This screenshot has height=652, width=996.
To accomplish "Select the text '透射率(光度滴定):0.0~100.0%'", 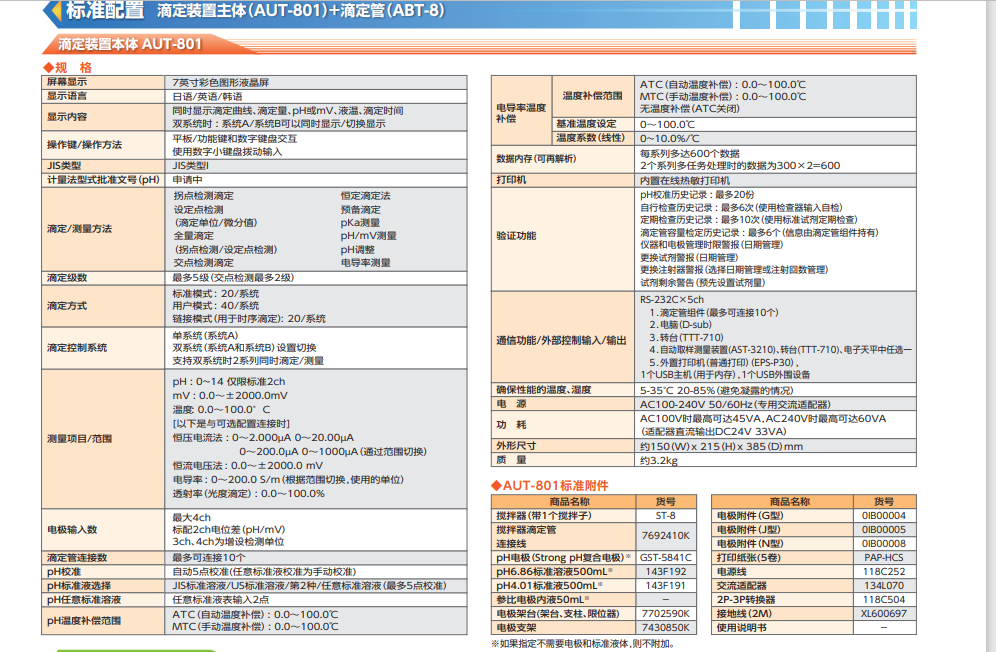I will [248, 494].
